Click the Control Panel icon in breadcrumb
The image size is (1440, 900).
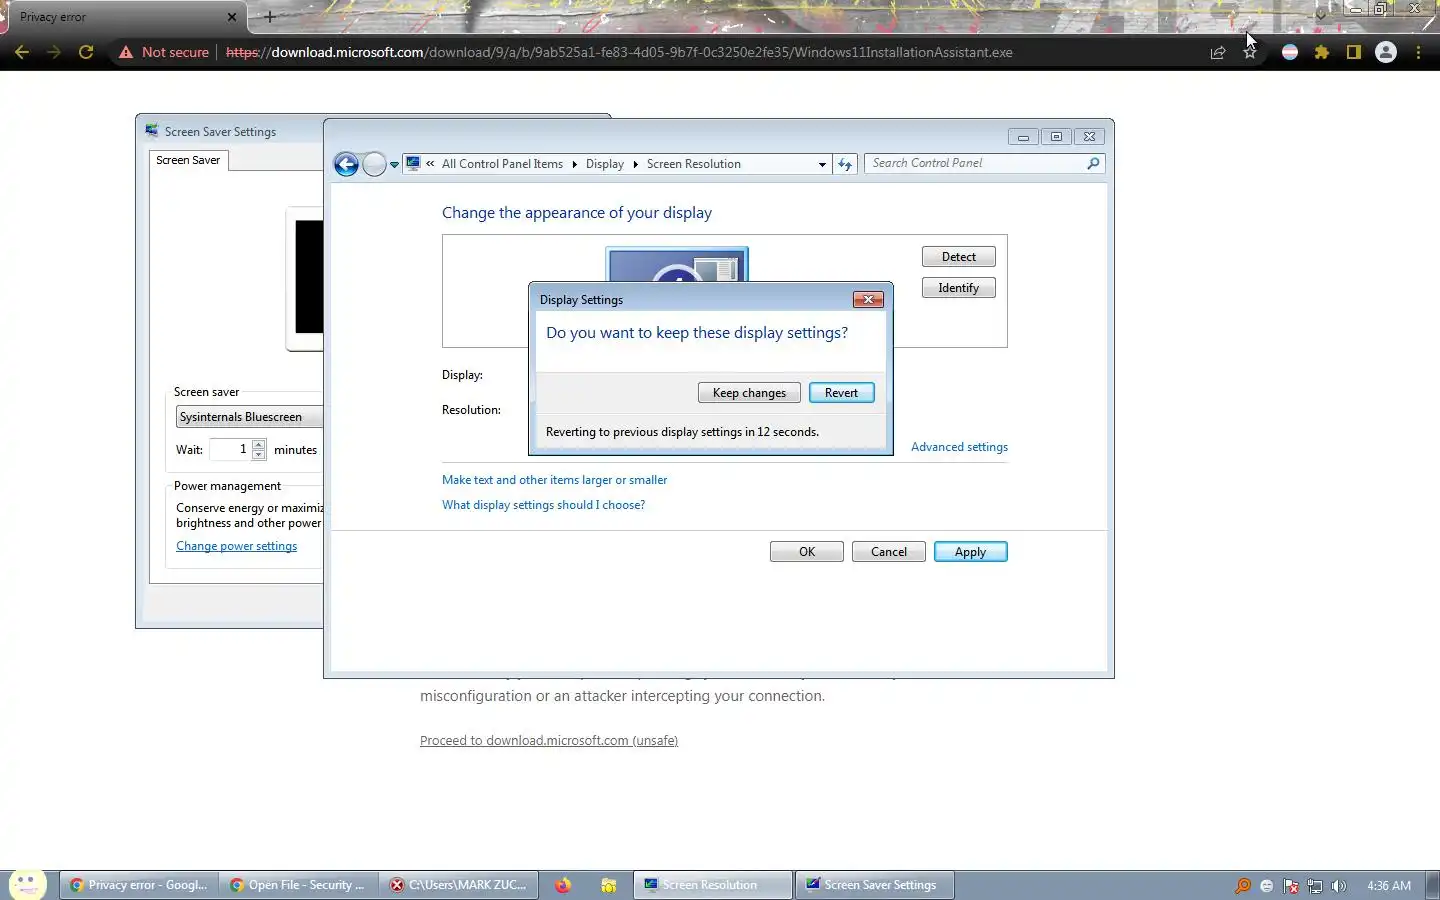point(413,163)
